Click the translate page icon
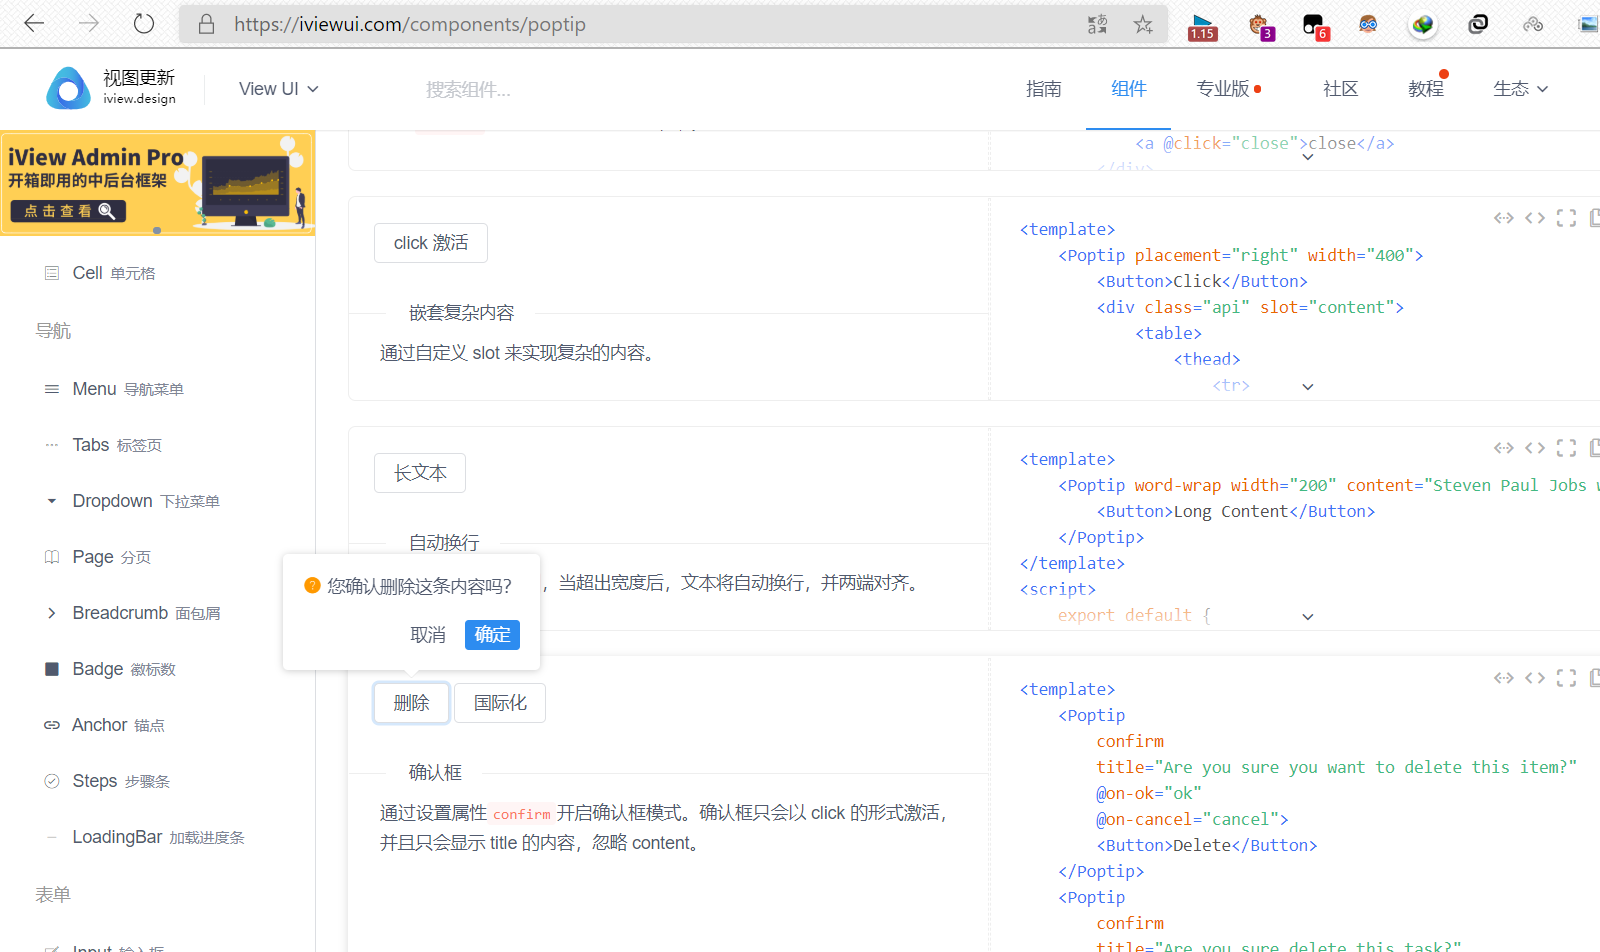Viewport: 1600px width, 952px height. point(1098,24)
